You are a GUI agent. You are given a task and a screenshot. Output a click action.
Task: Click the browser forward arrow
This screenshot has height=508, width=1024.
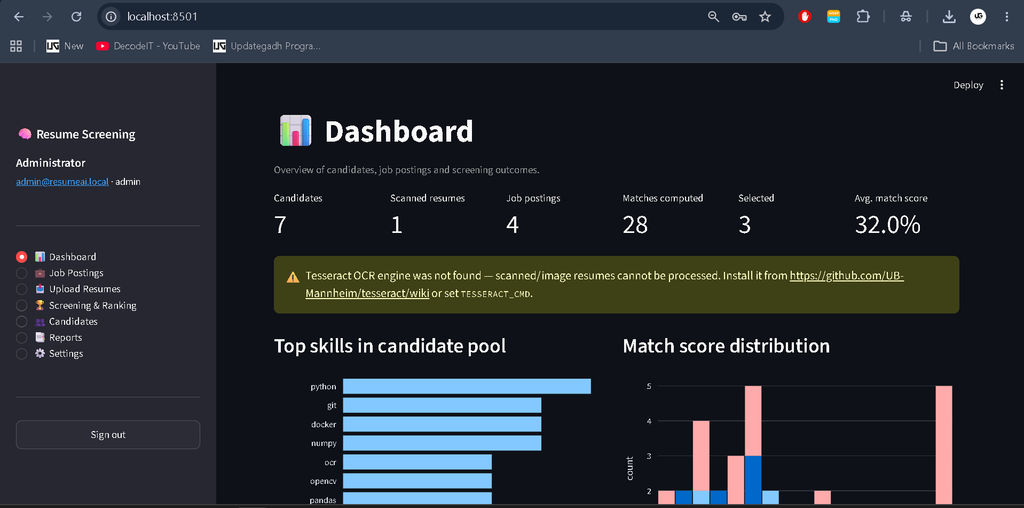coord(47,17)
